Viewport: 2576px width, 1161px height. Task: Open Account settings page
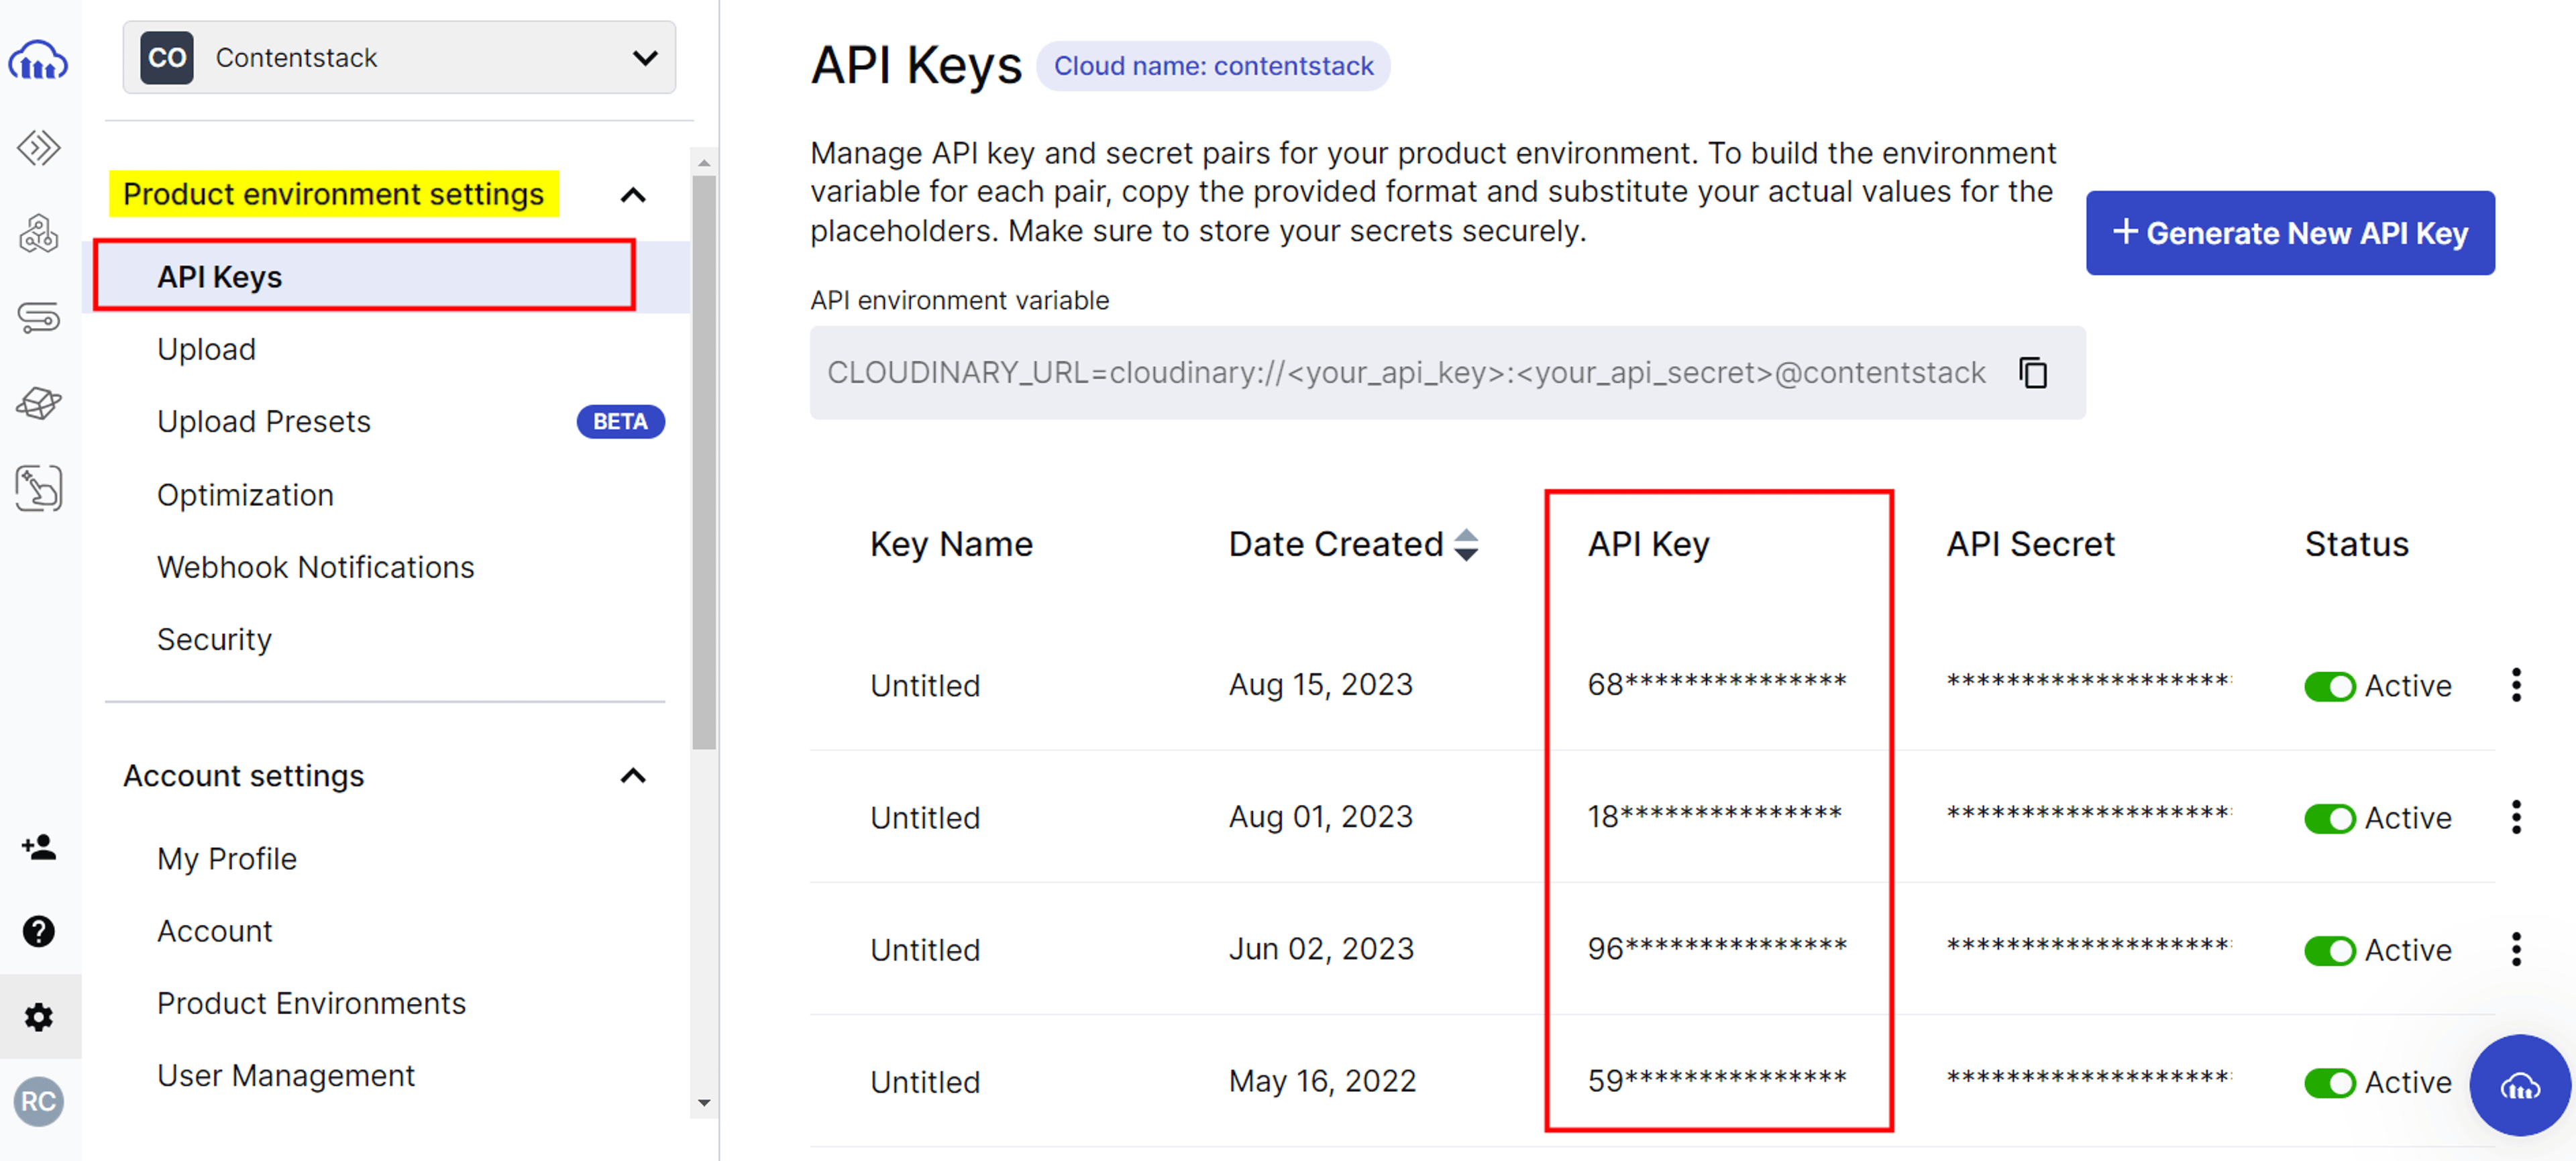pyautogui.click(x=214, y=930)
